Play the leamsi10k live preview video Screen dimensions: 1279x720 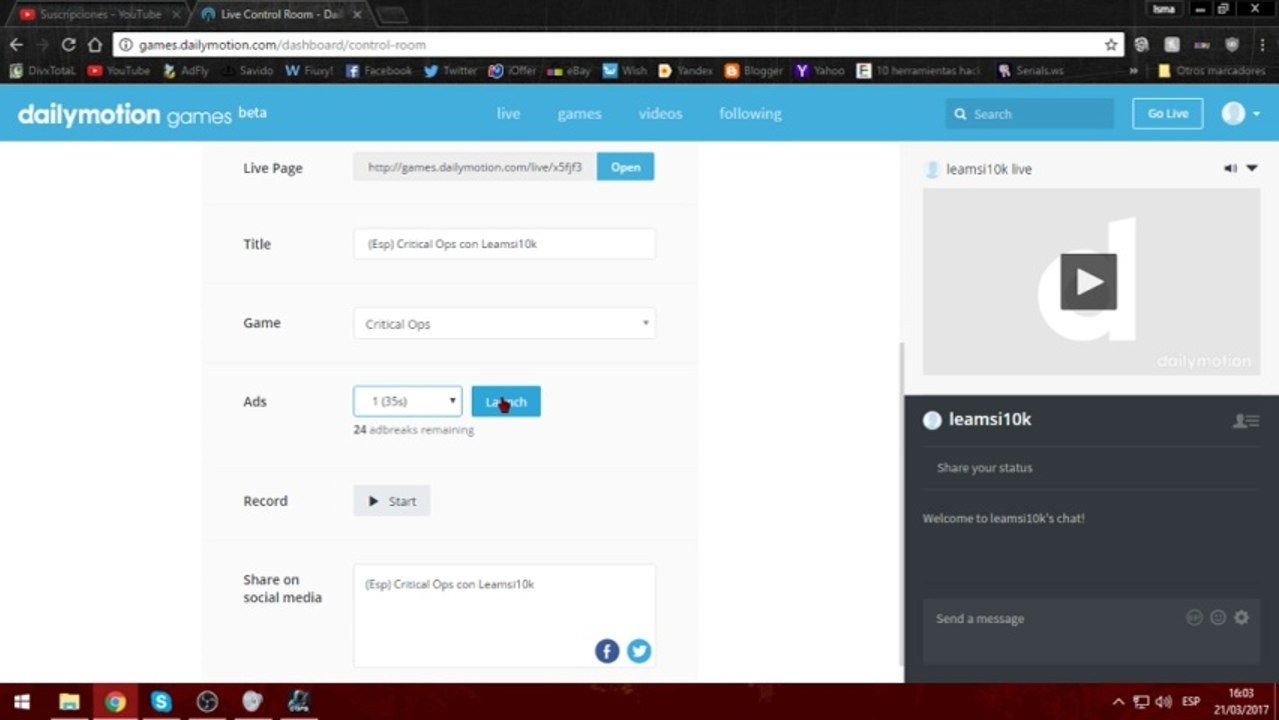(1088, 282)
